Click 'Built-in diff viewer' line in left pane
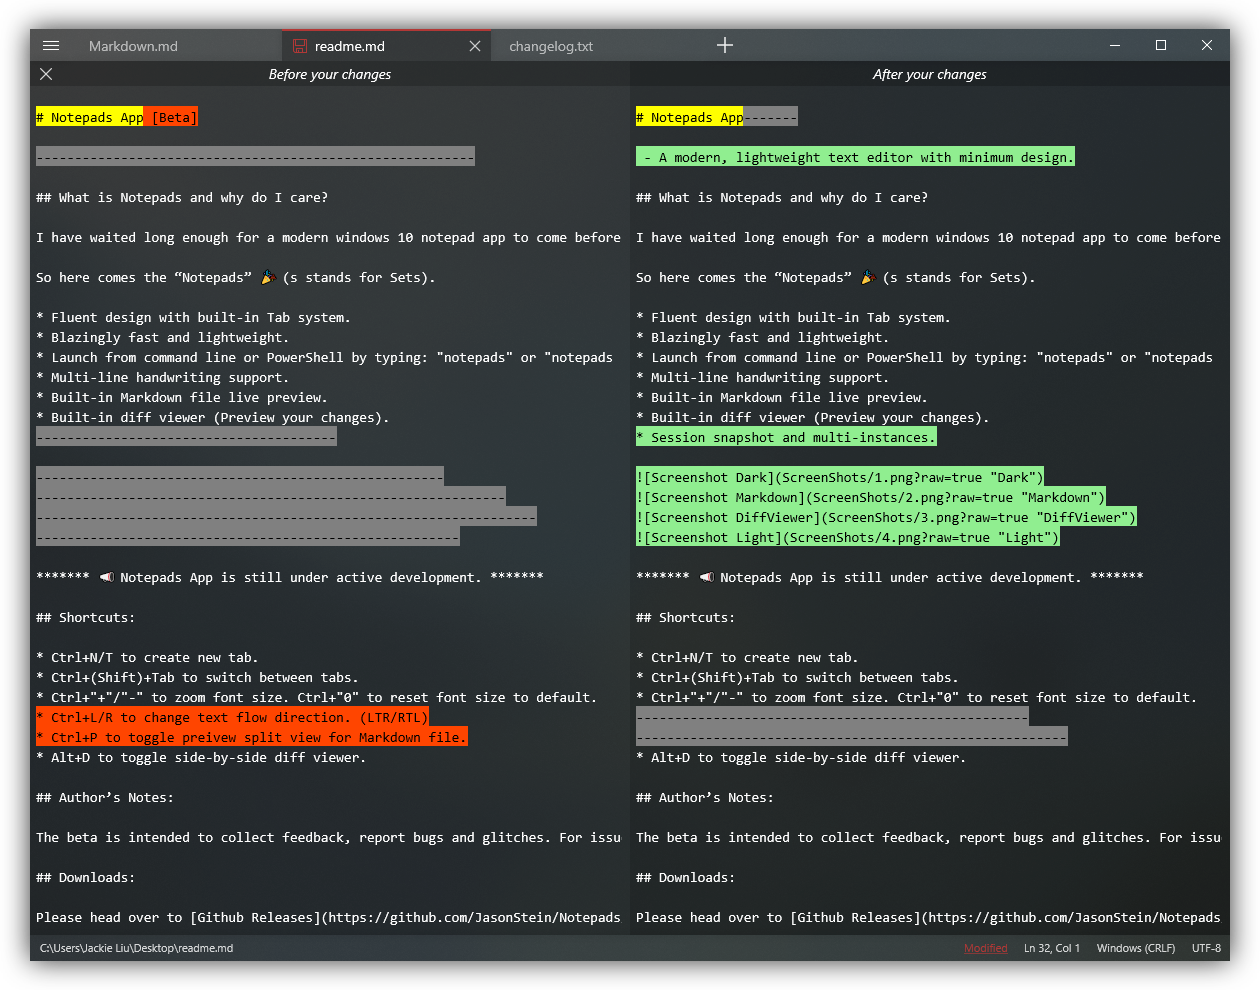This screenshot has width=1260, height=990. pyautogui.click(x=212, y=417)
